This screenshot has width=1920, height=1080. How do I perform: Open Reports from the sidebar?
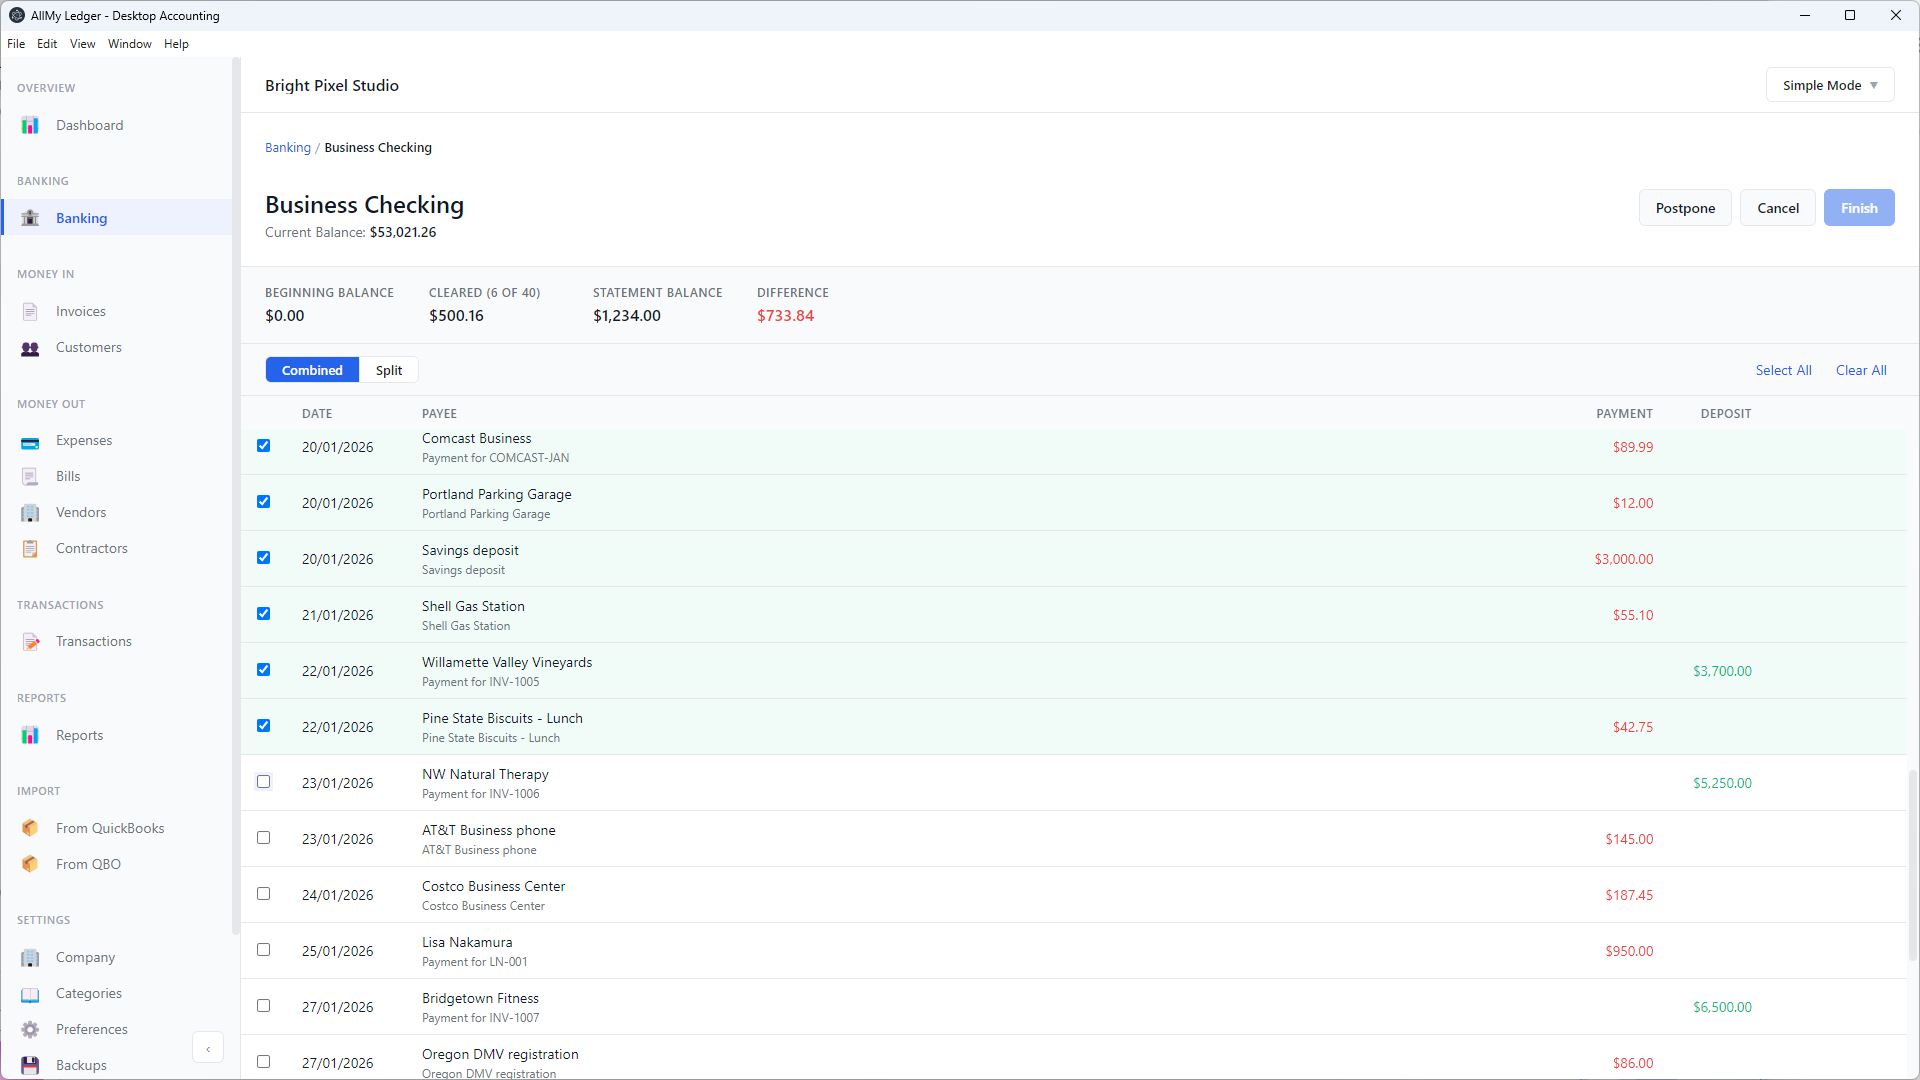coord(79,735)
